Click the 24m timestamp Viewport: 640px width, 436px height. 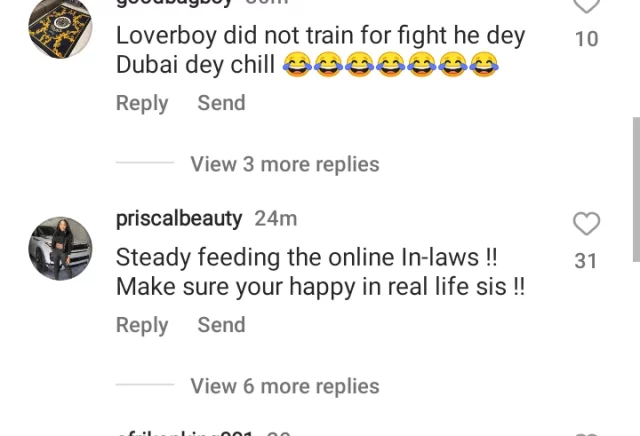click(x=276, y=219)
